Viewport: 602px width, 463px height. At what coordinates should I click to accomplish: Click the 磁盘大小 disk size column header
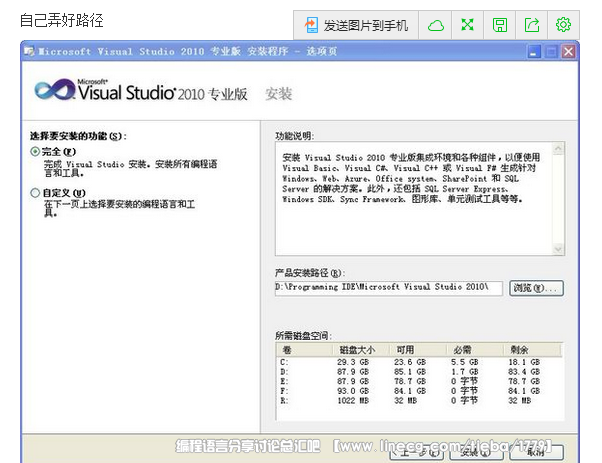point(361,350)
